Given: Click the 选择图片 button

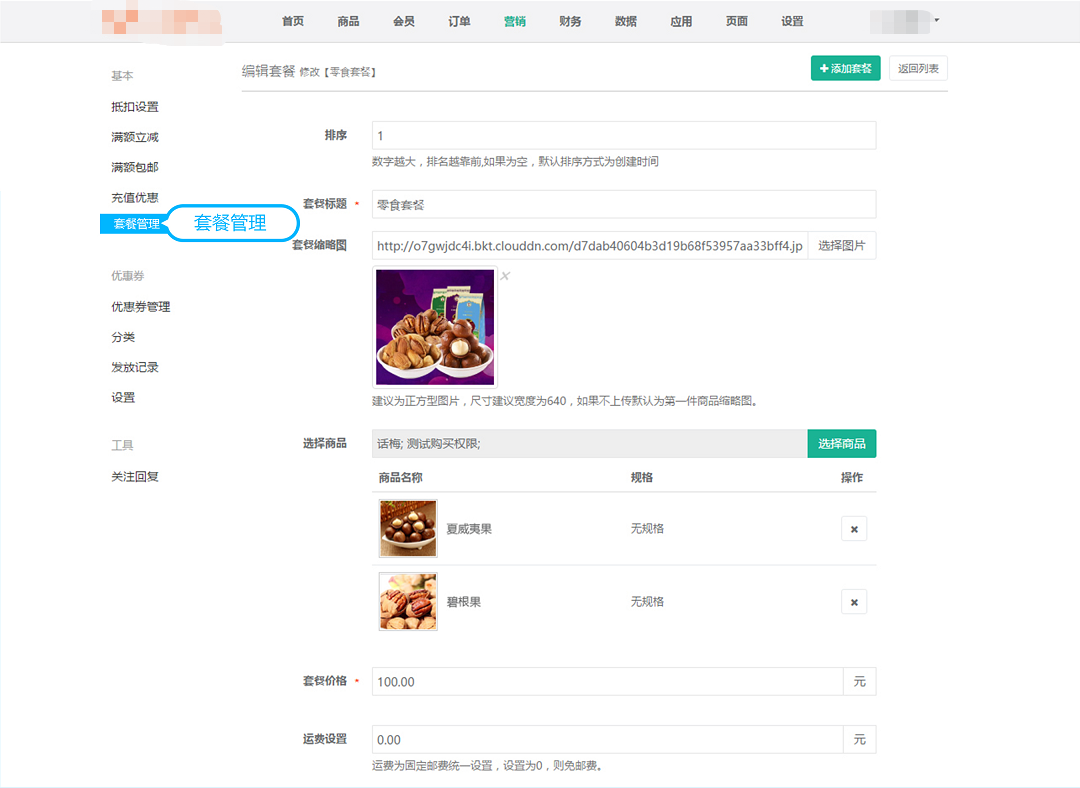Looking at the screenshot, I should [842, 246].
